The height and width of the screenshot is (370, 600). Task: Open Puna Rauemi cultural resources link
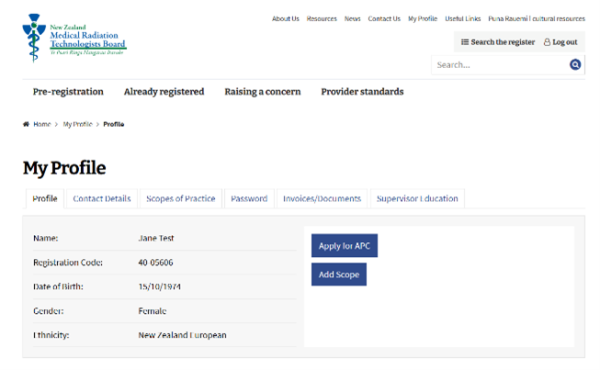pyautogui.click(x=536, y=18)
